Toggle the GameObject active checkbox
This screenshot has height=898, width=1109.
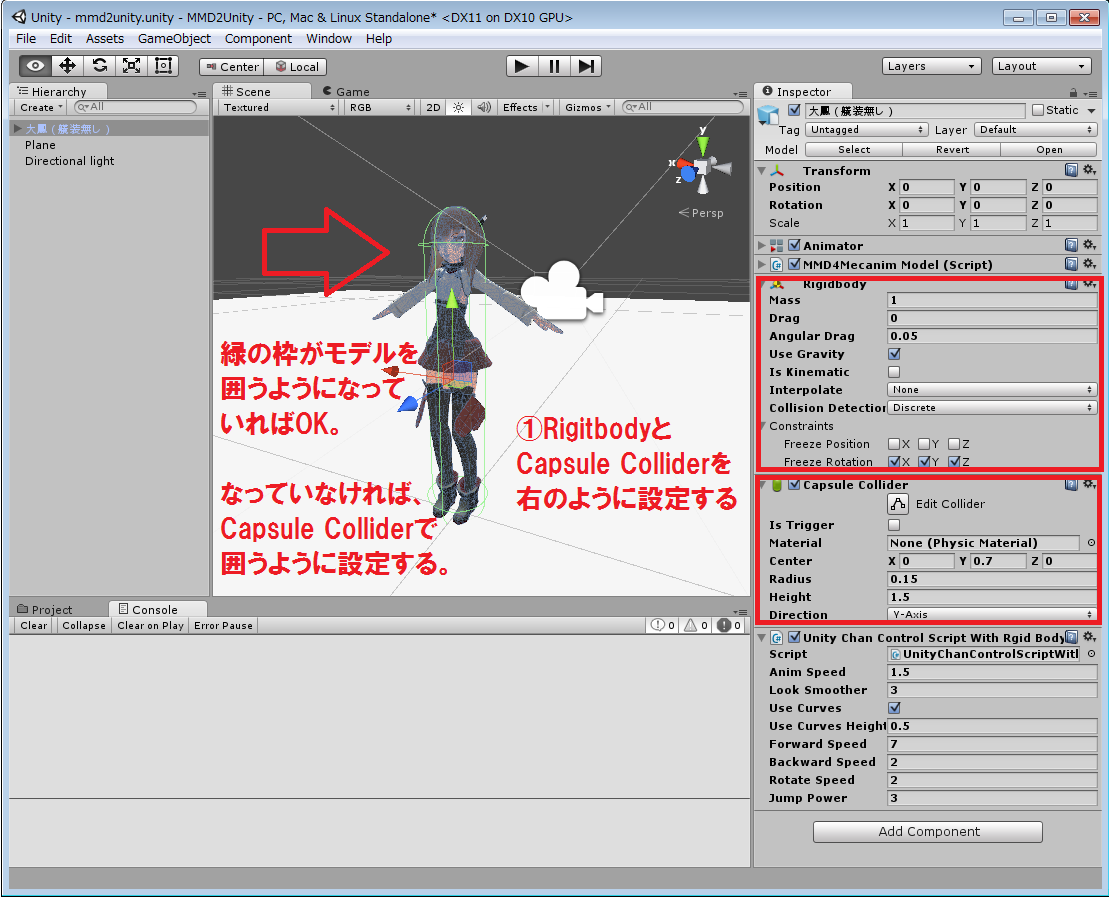(794, 110)
